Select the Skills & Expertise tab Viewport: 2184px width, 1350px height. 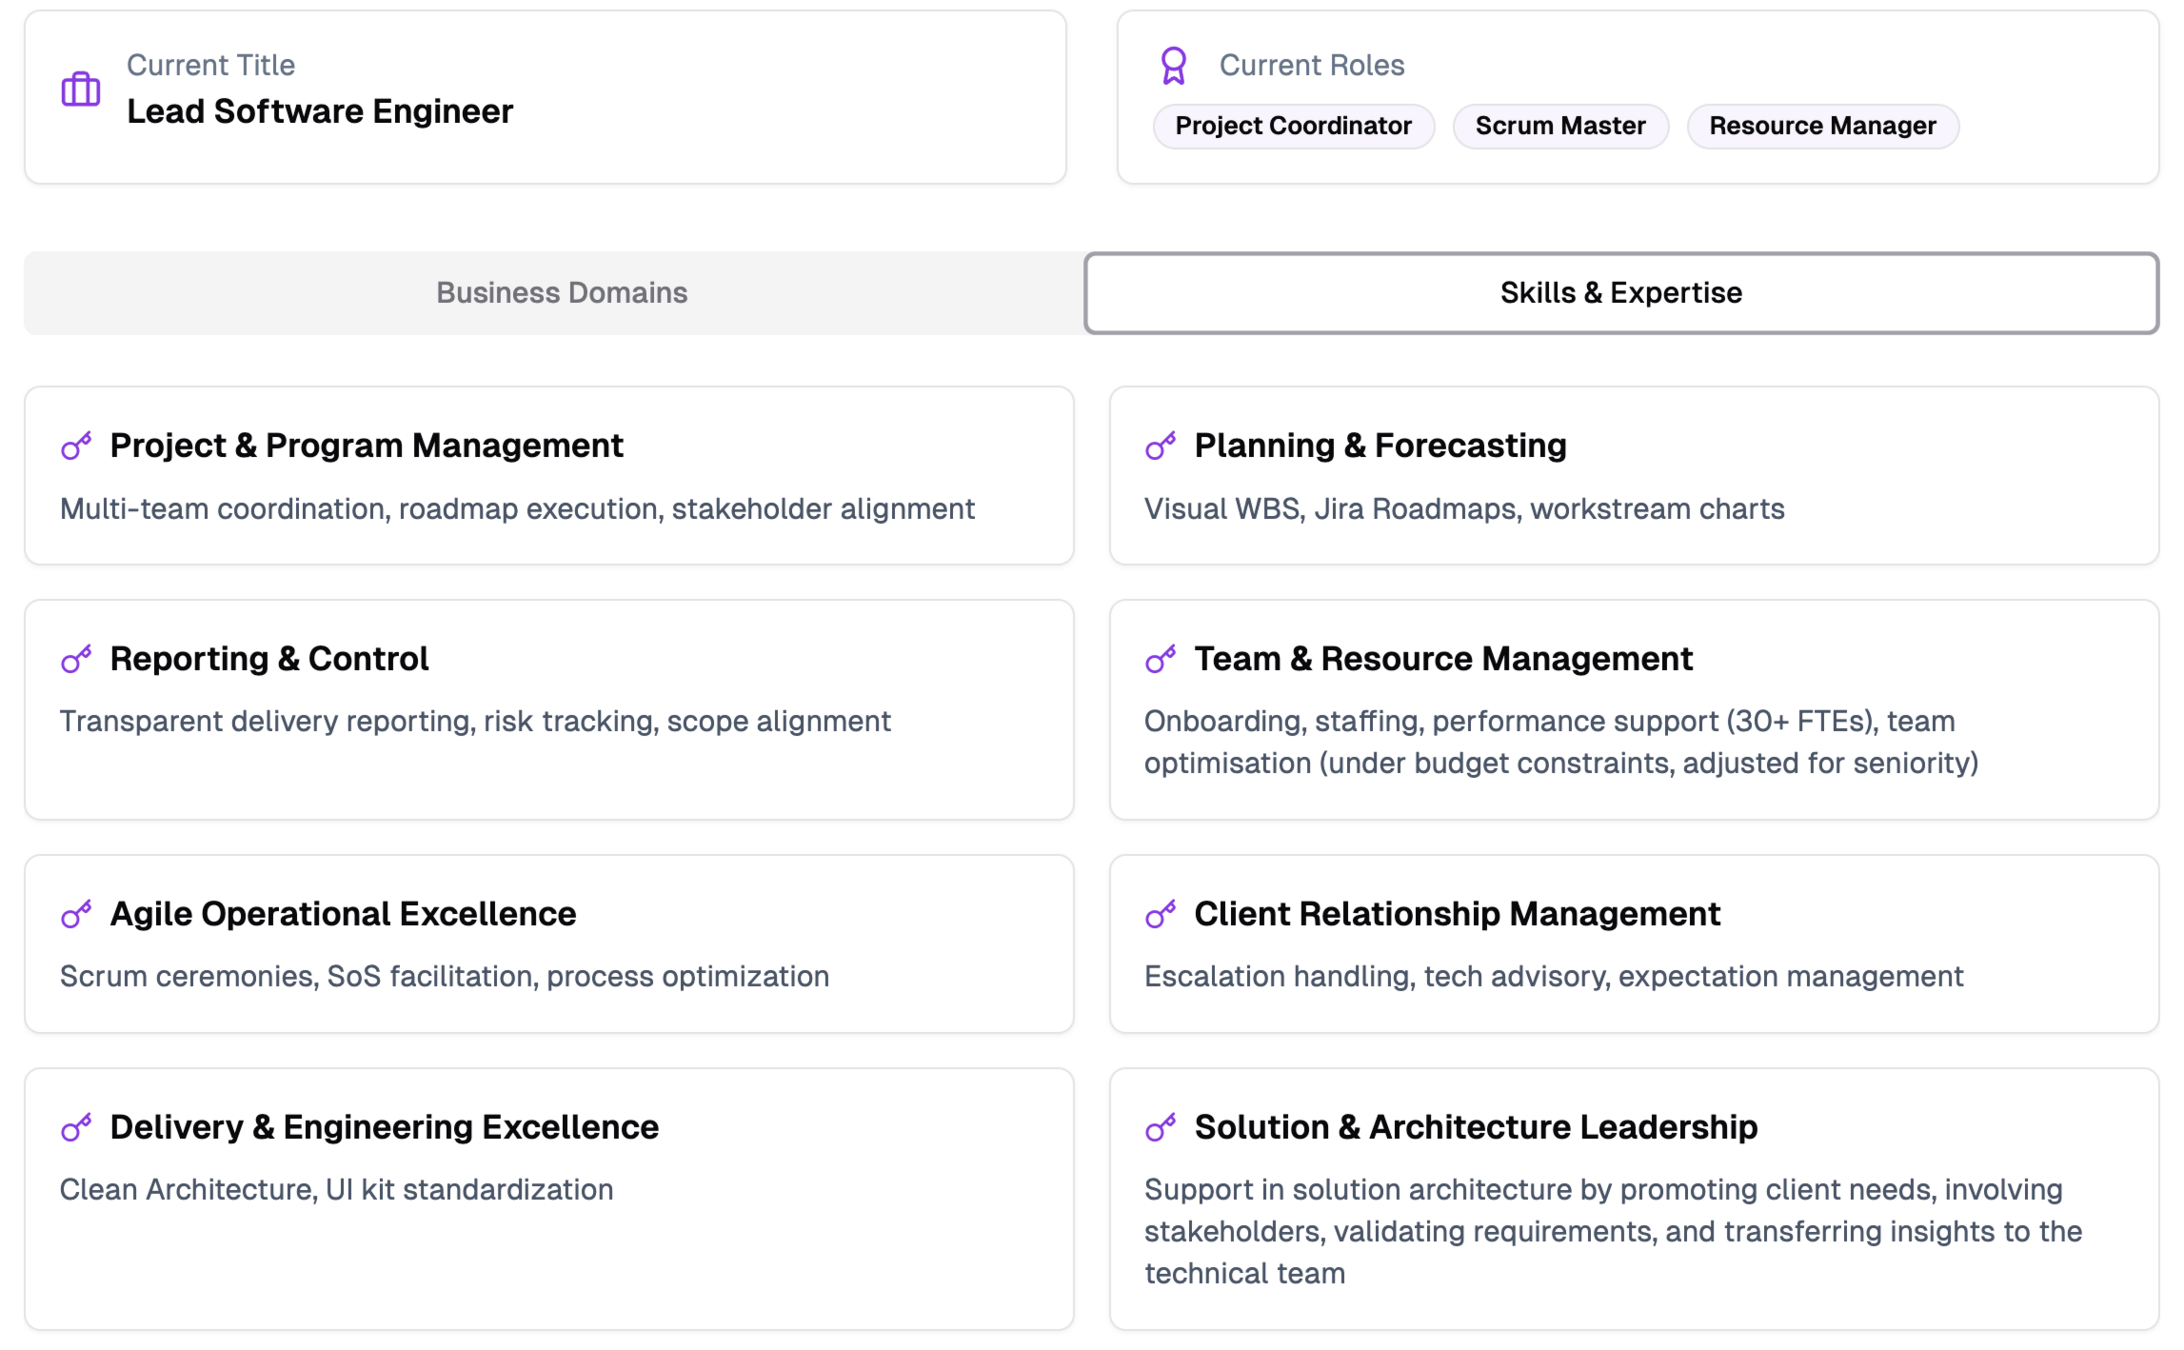tap(1620, 293)
